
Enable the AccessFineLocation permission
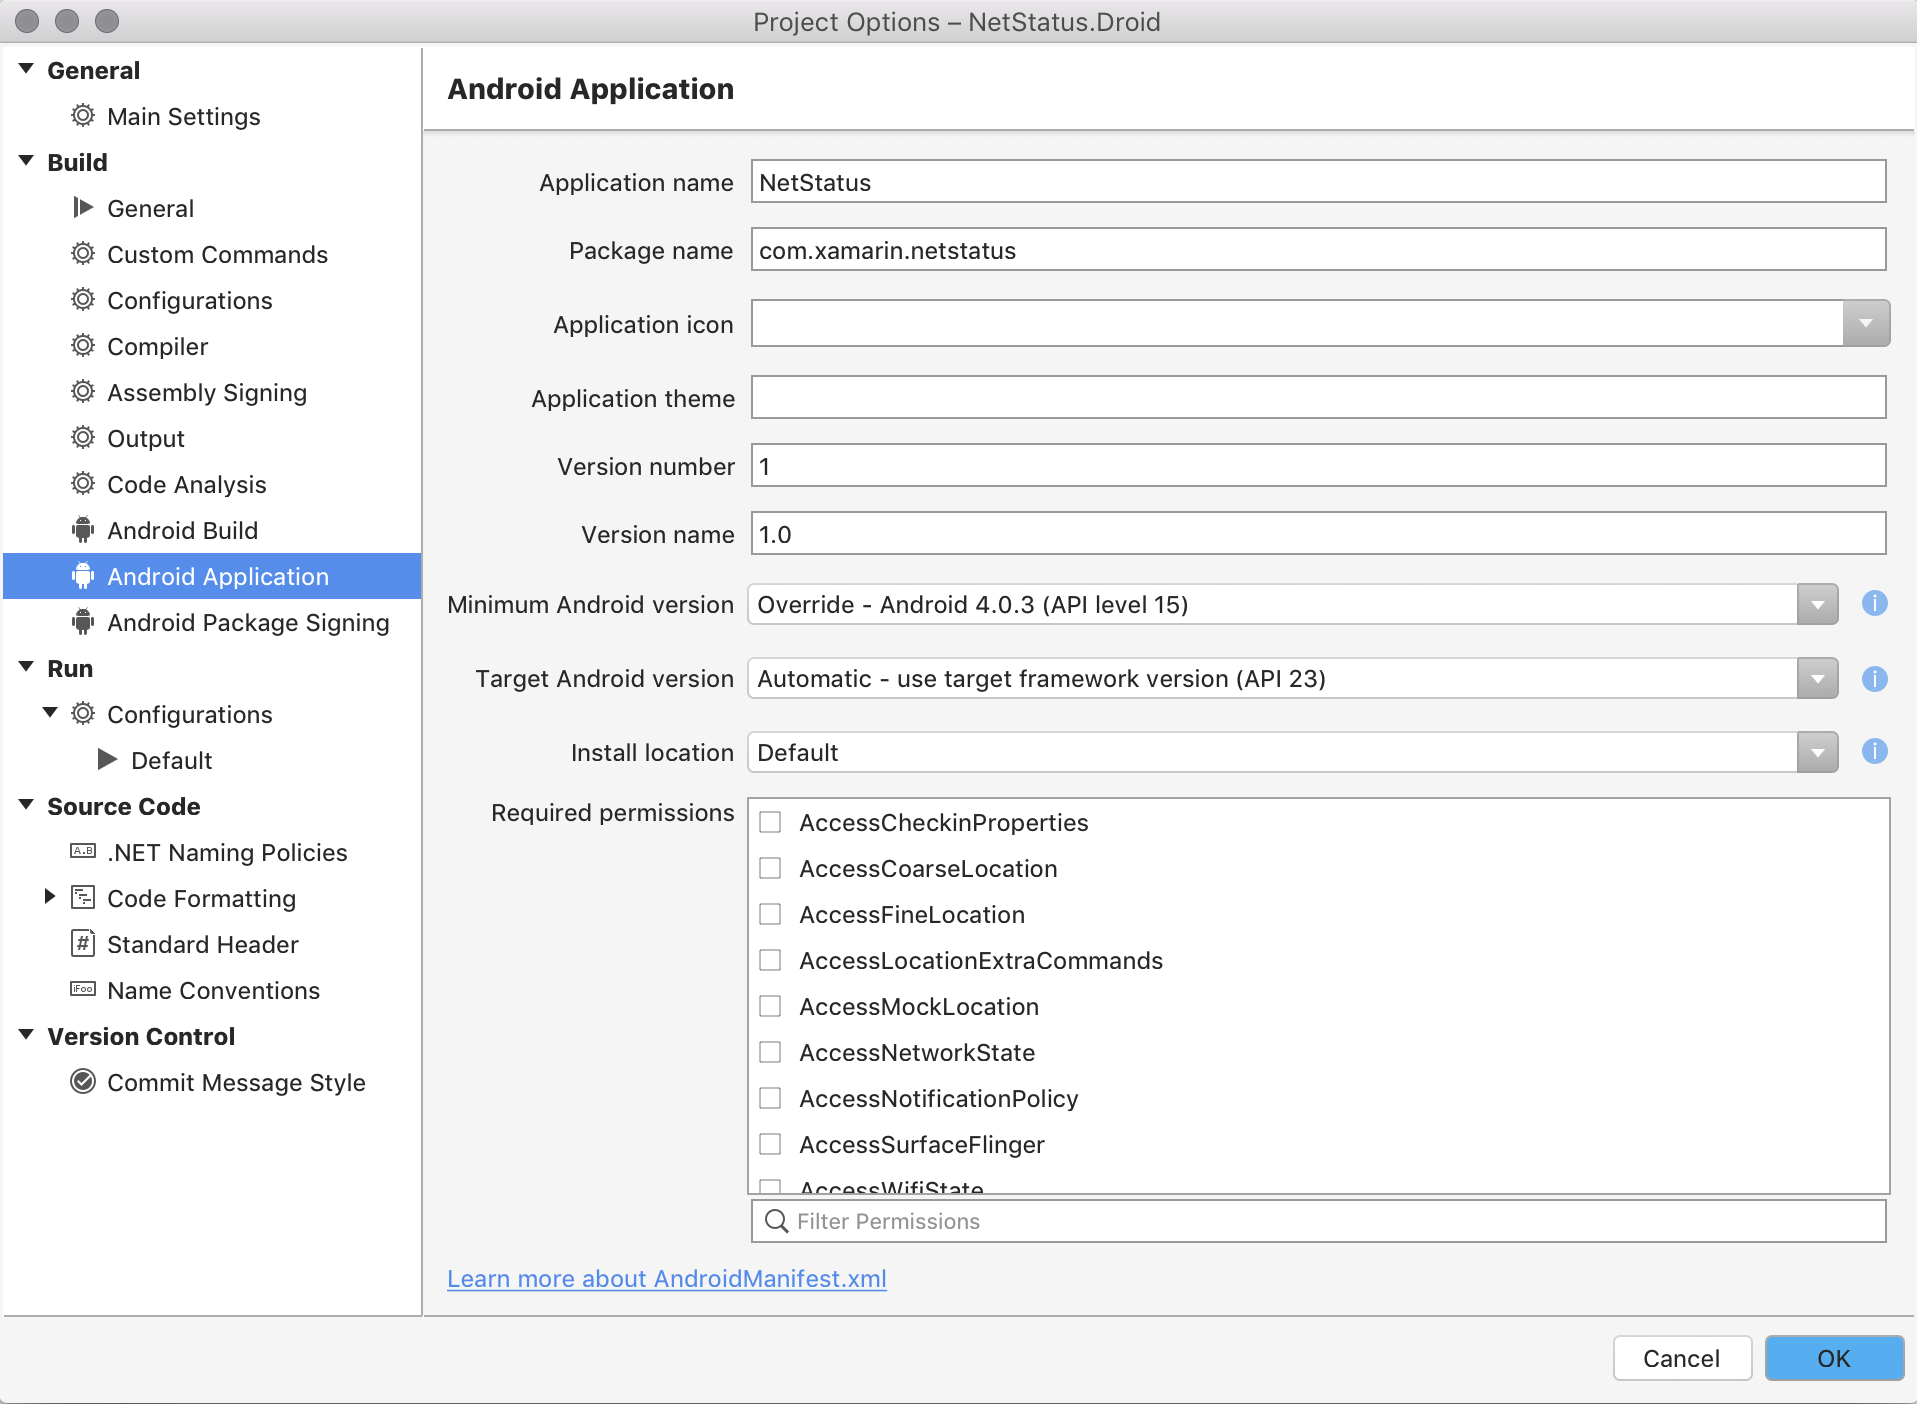770,913
